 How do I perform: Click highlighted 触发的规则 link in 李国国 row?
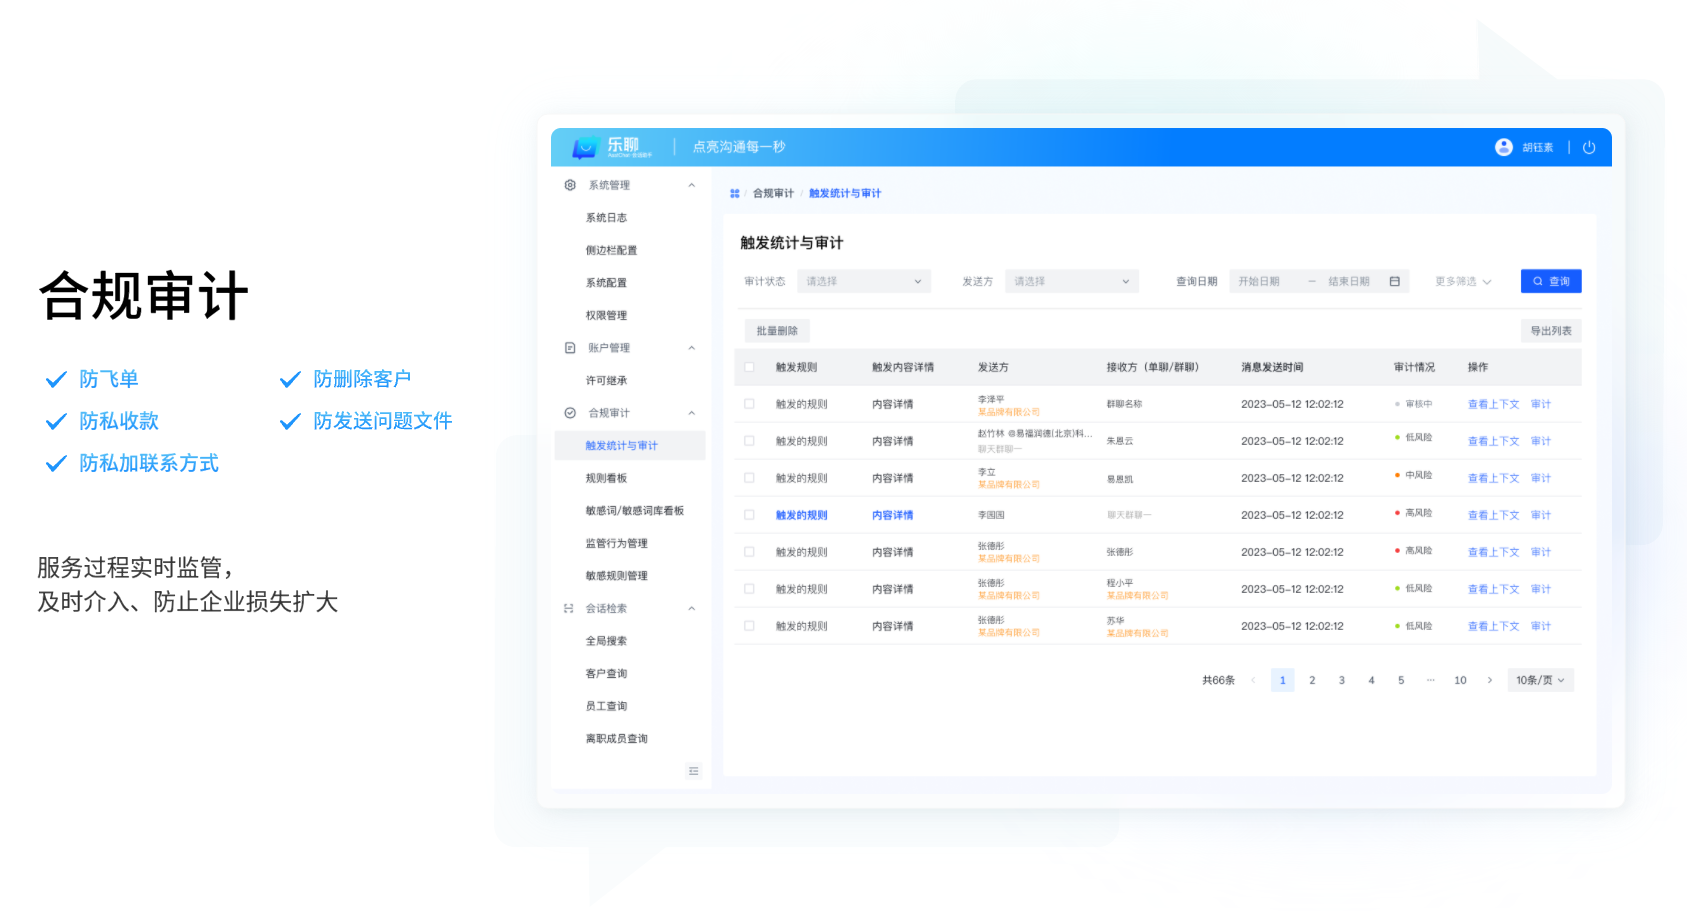tap(801, 515)
